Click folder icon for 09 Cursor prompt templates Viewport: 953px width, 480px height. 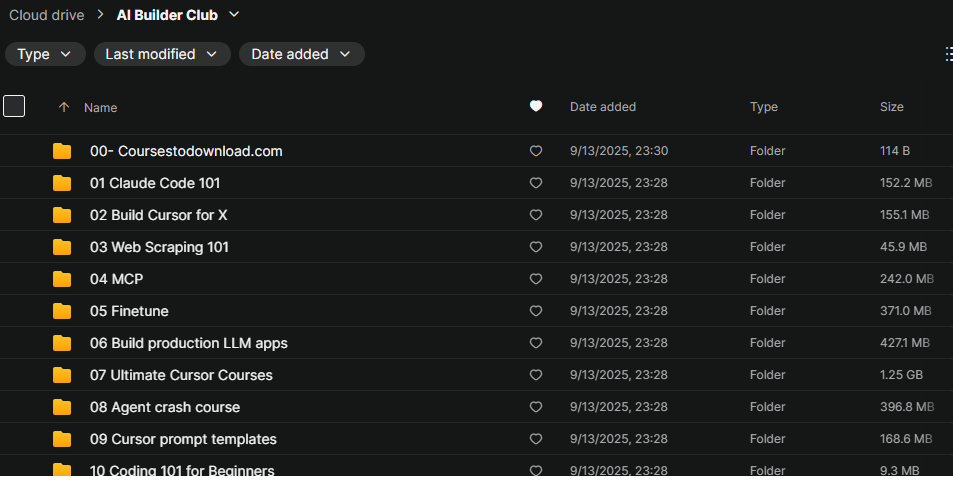tap(62, 439)
